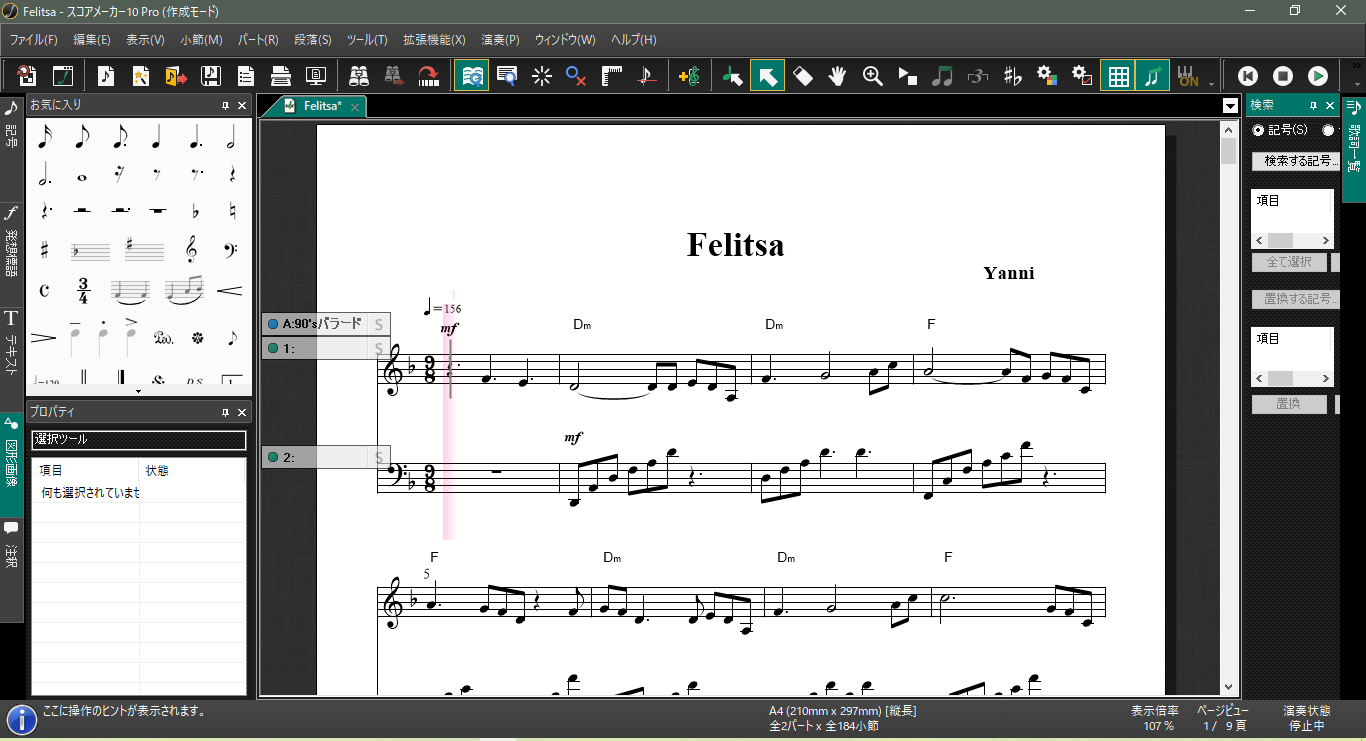Open the dropdown arrow beside keyboard ON
Image resolution: width=1366 pixels, height=741 pixels.
point(1212,84)
